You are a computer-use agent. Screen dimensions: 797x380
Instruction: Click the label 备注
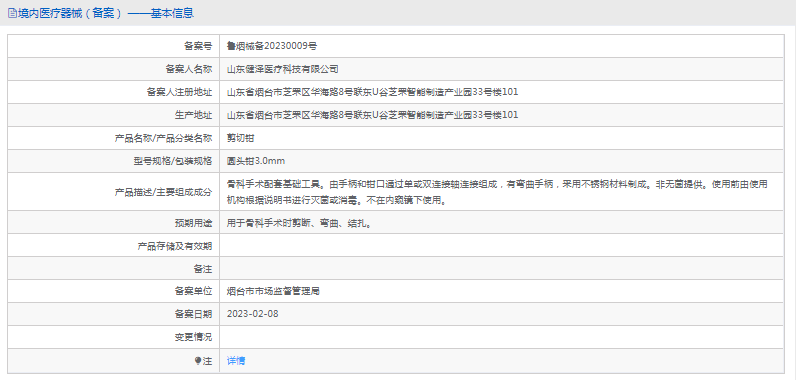[x=203, y=268]
